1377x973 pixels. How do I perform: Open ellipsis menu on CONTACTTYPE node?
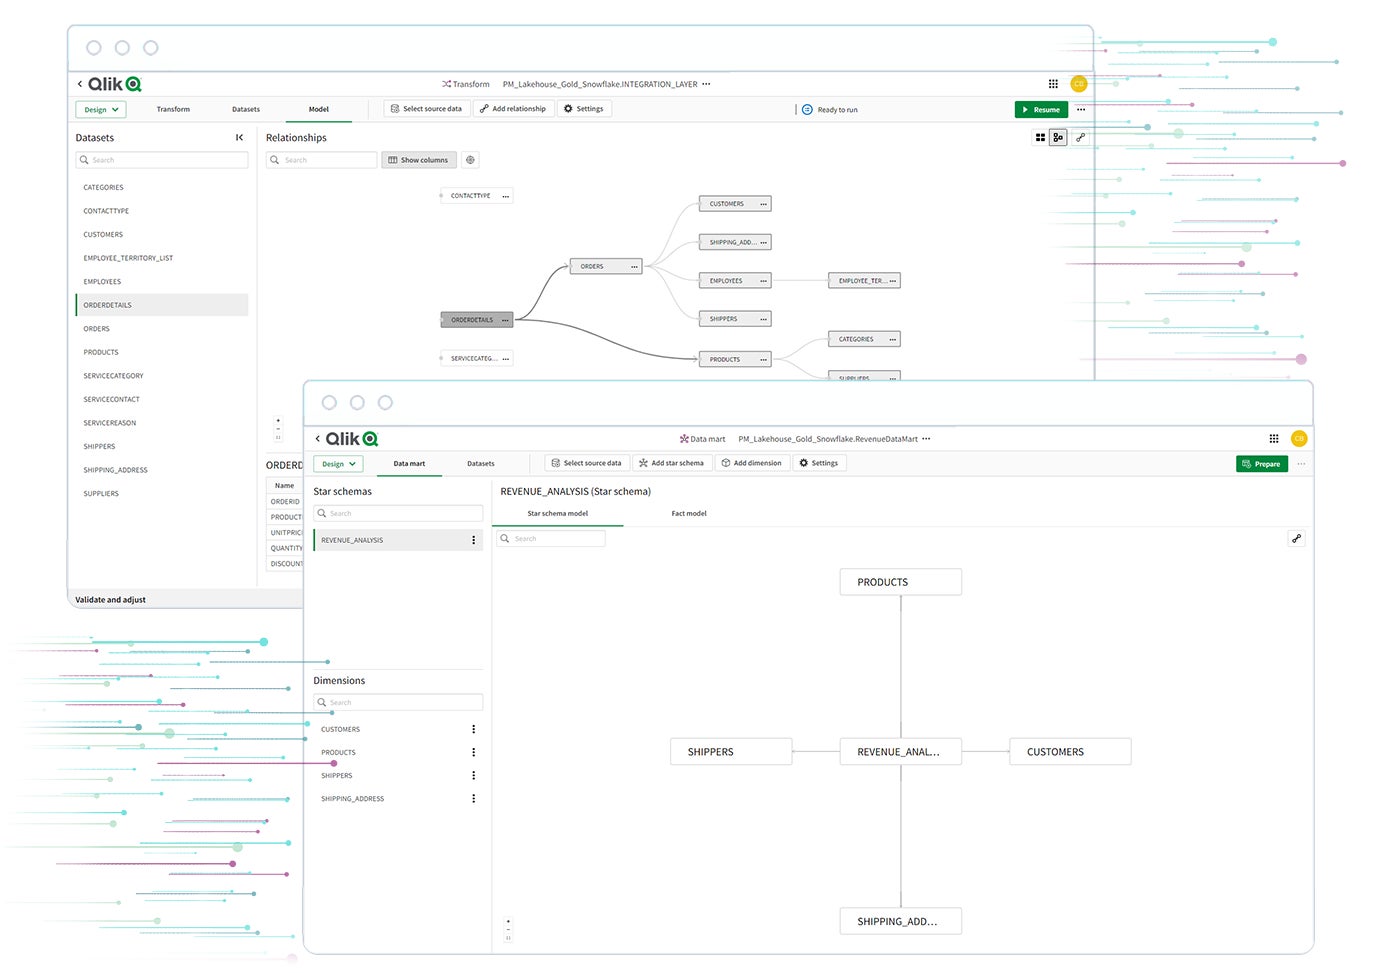coord(505,196)
